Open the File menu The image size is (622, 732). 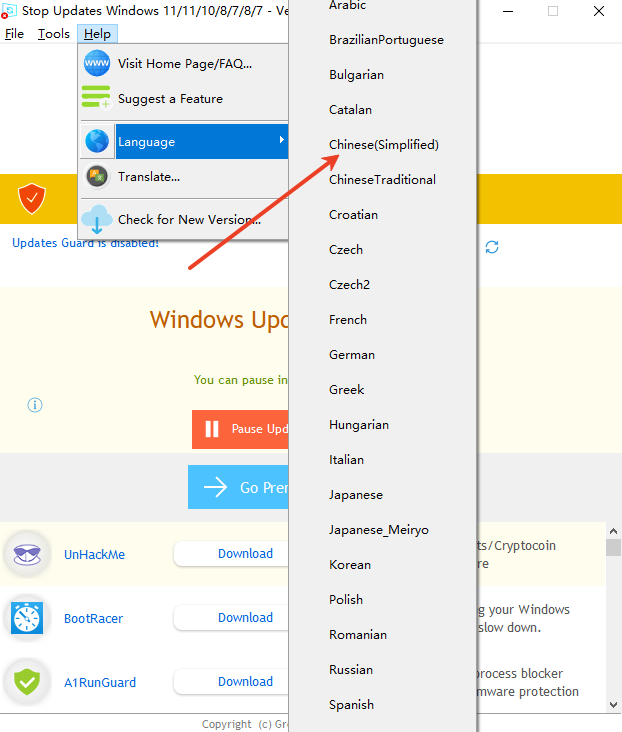14,34
